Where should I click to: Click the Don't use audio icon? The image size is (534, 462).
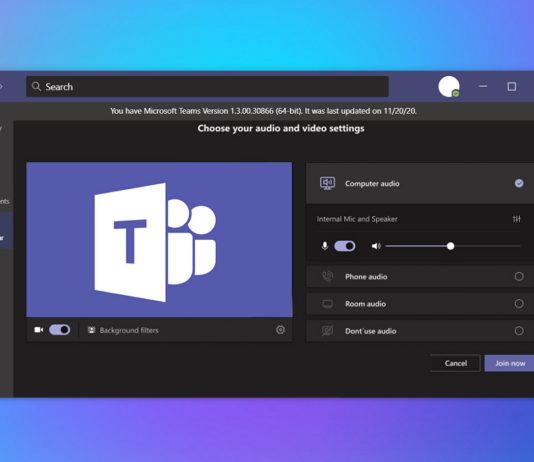[x=327, y=331]
